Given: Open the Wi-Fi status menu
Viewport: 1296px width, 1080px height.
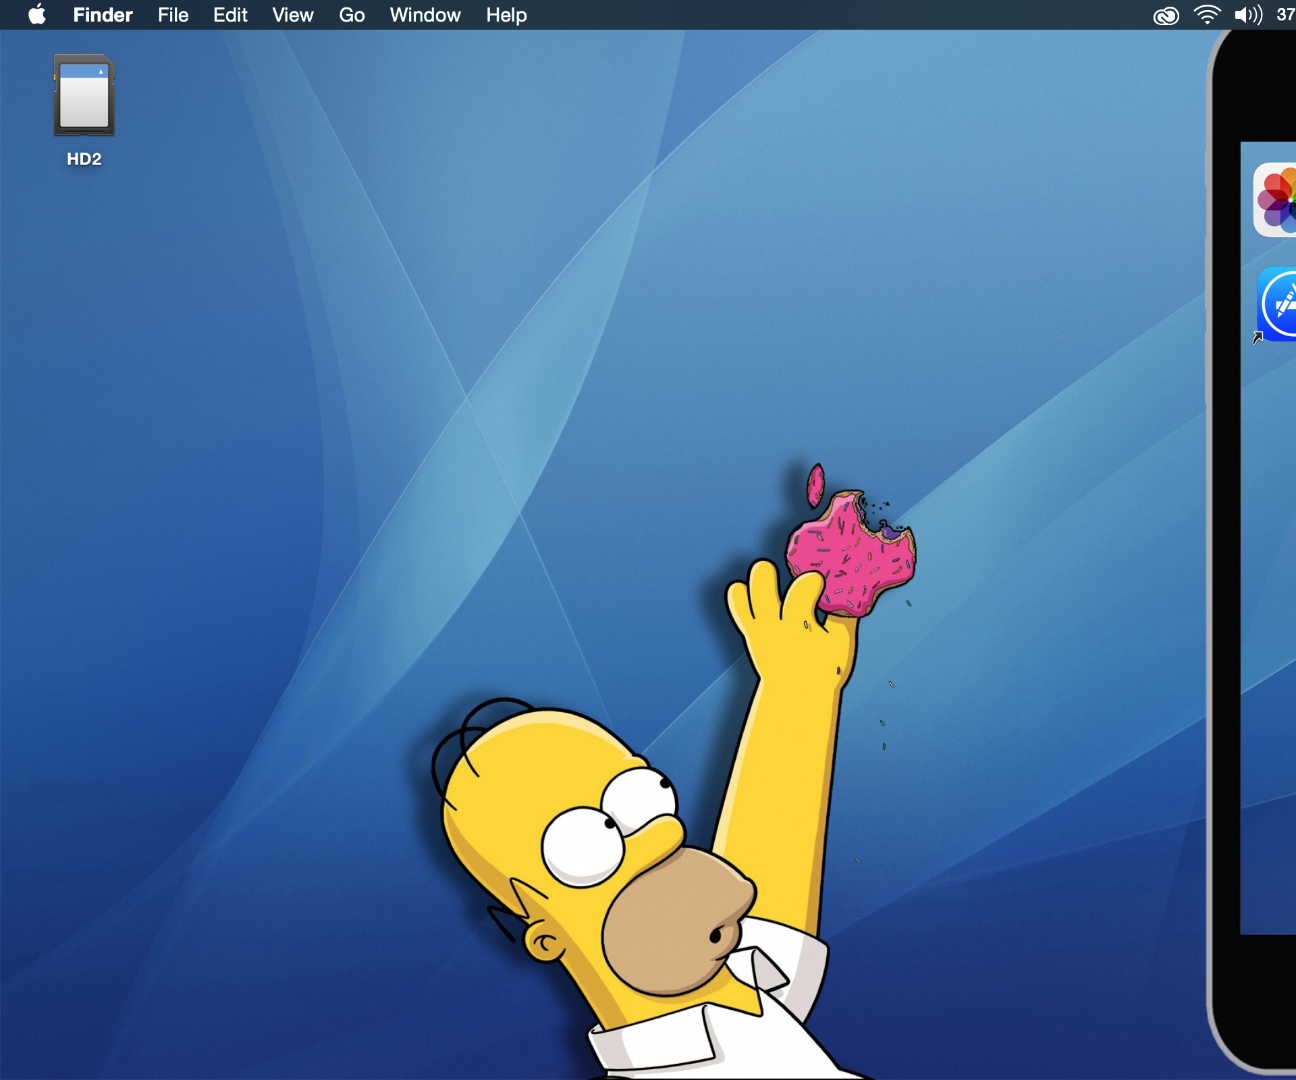Looking at the screenshot, I should (1207, 15).
